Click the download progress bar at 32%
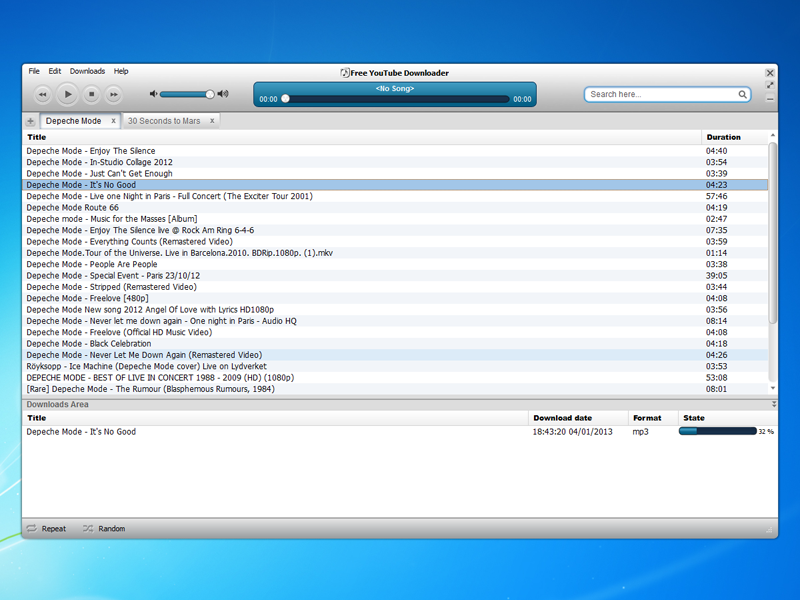The width and height of the screenshot is (800, 600). tap(717, 432)
